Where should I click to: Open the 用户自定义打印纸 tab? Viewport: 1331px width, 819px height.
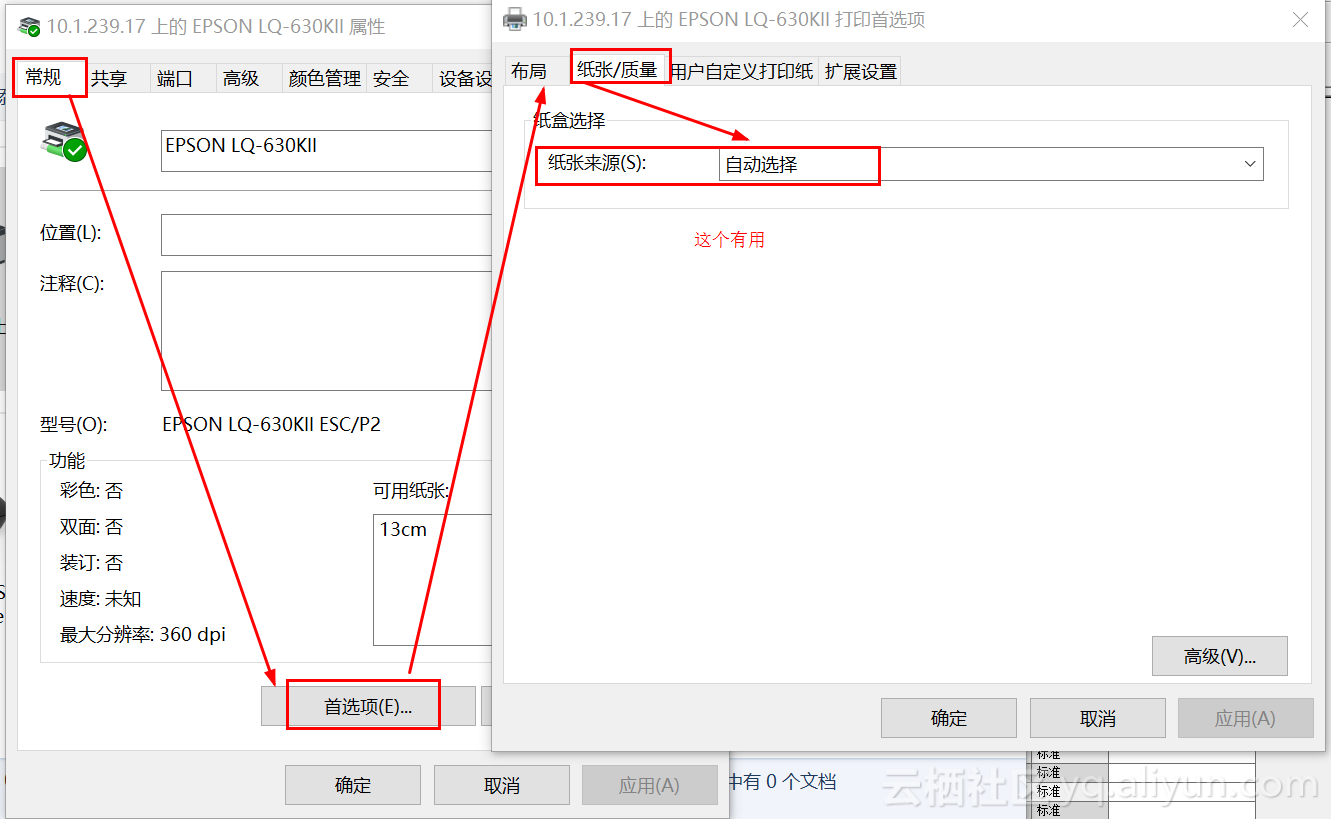[x=741, y=72]
